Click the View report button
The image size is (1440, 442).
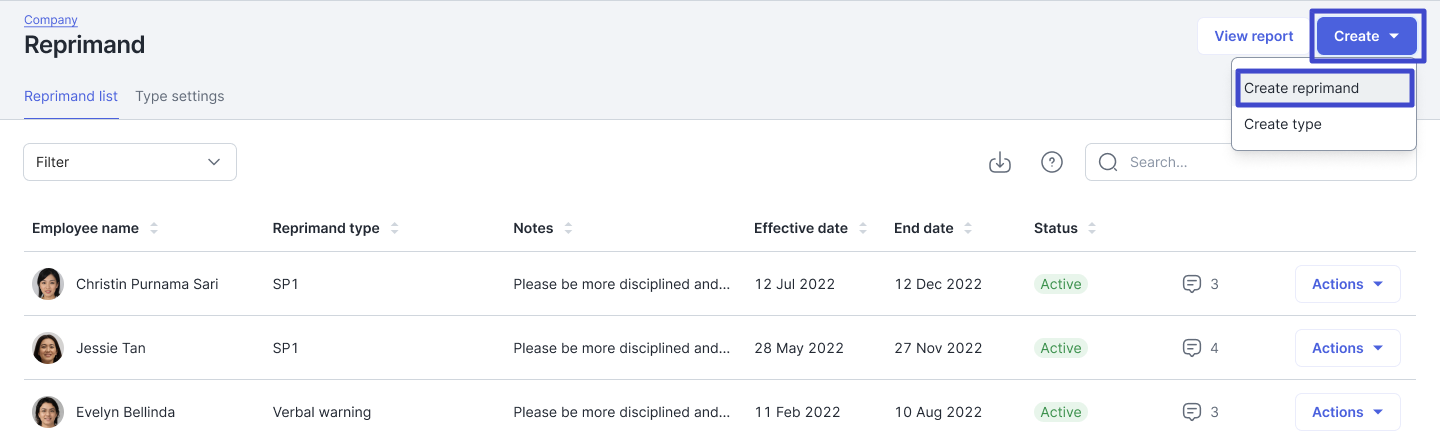1254,36
